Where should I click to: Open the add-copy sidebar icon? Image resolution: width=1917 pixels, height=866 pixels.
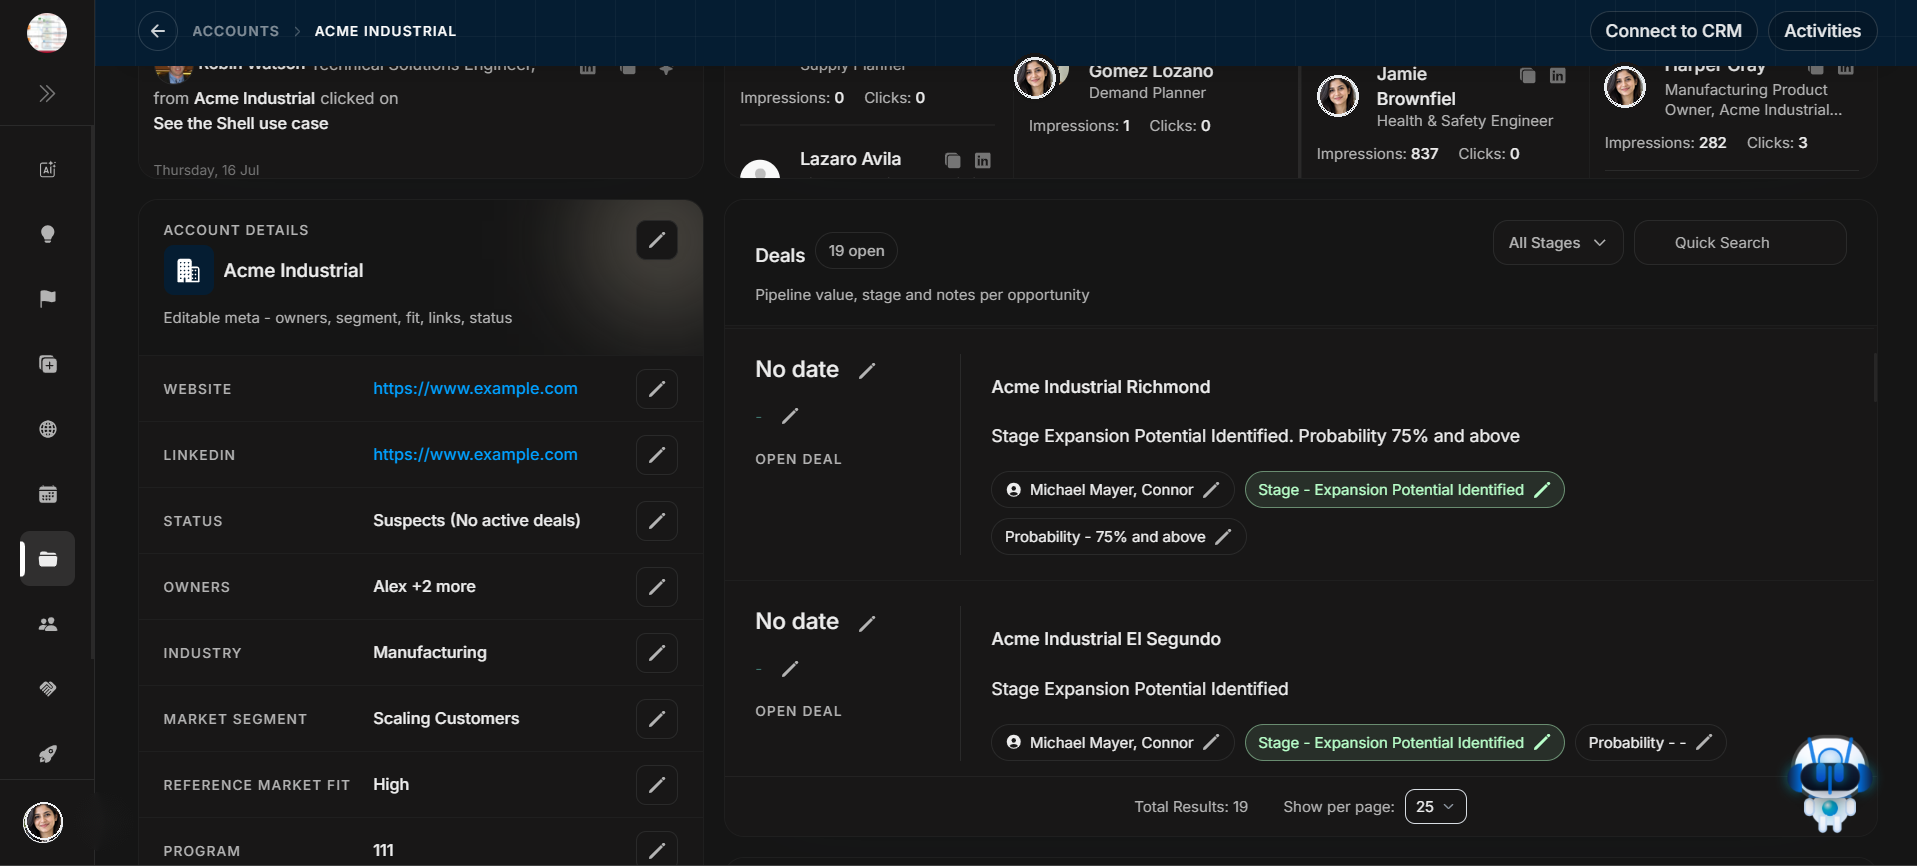[x=47, y=364]
